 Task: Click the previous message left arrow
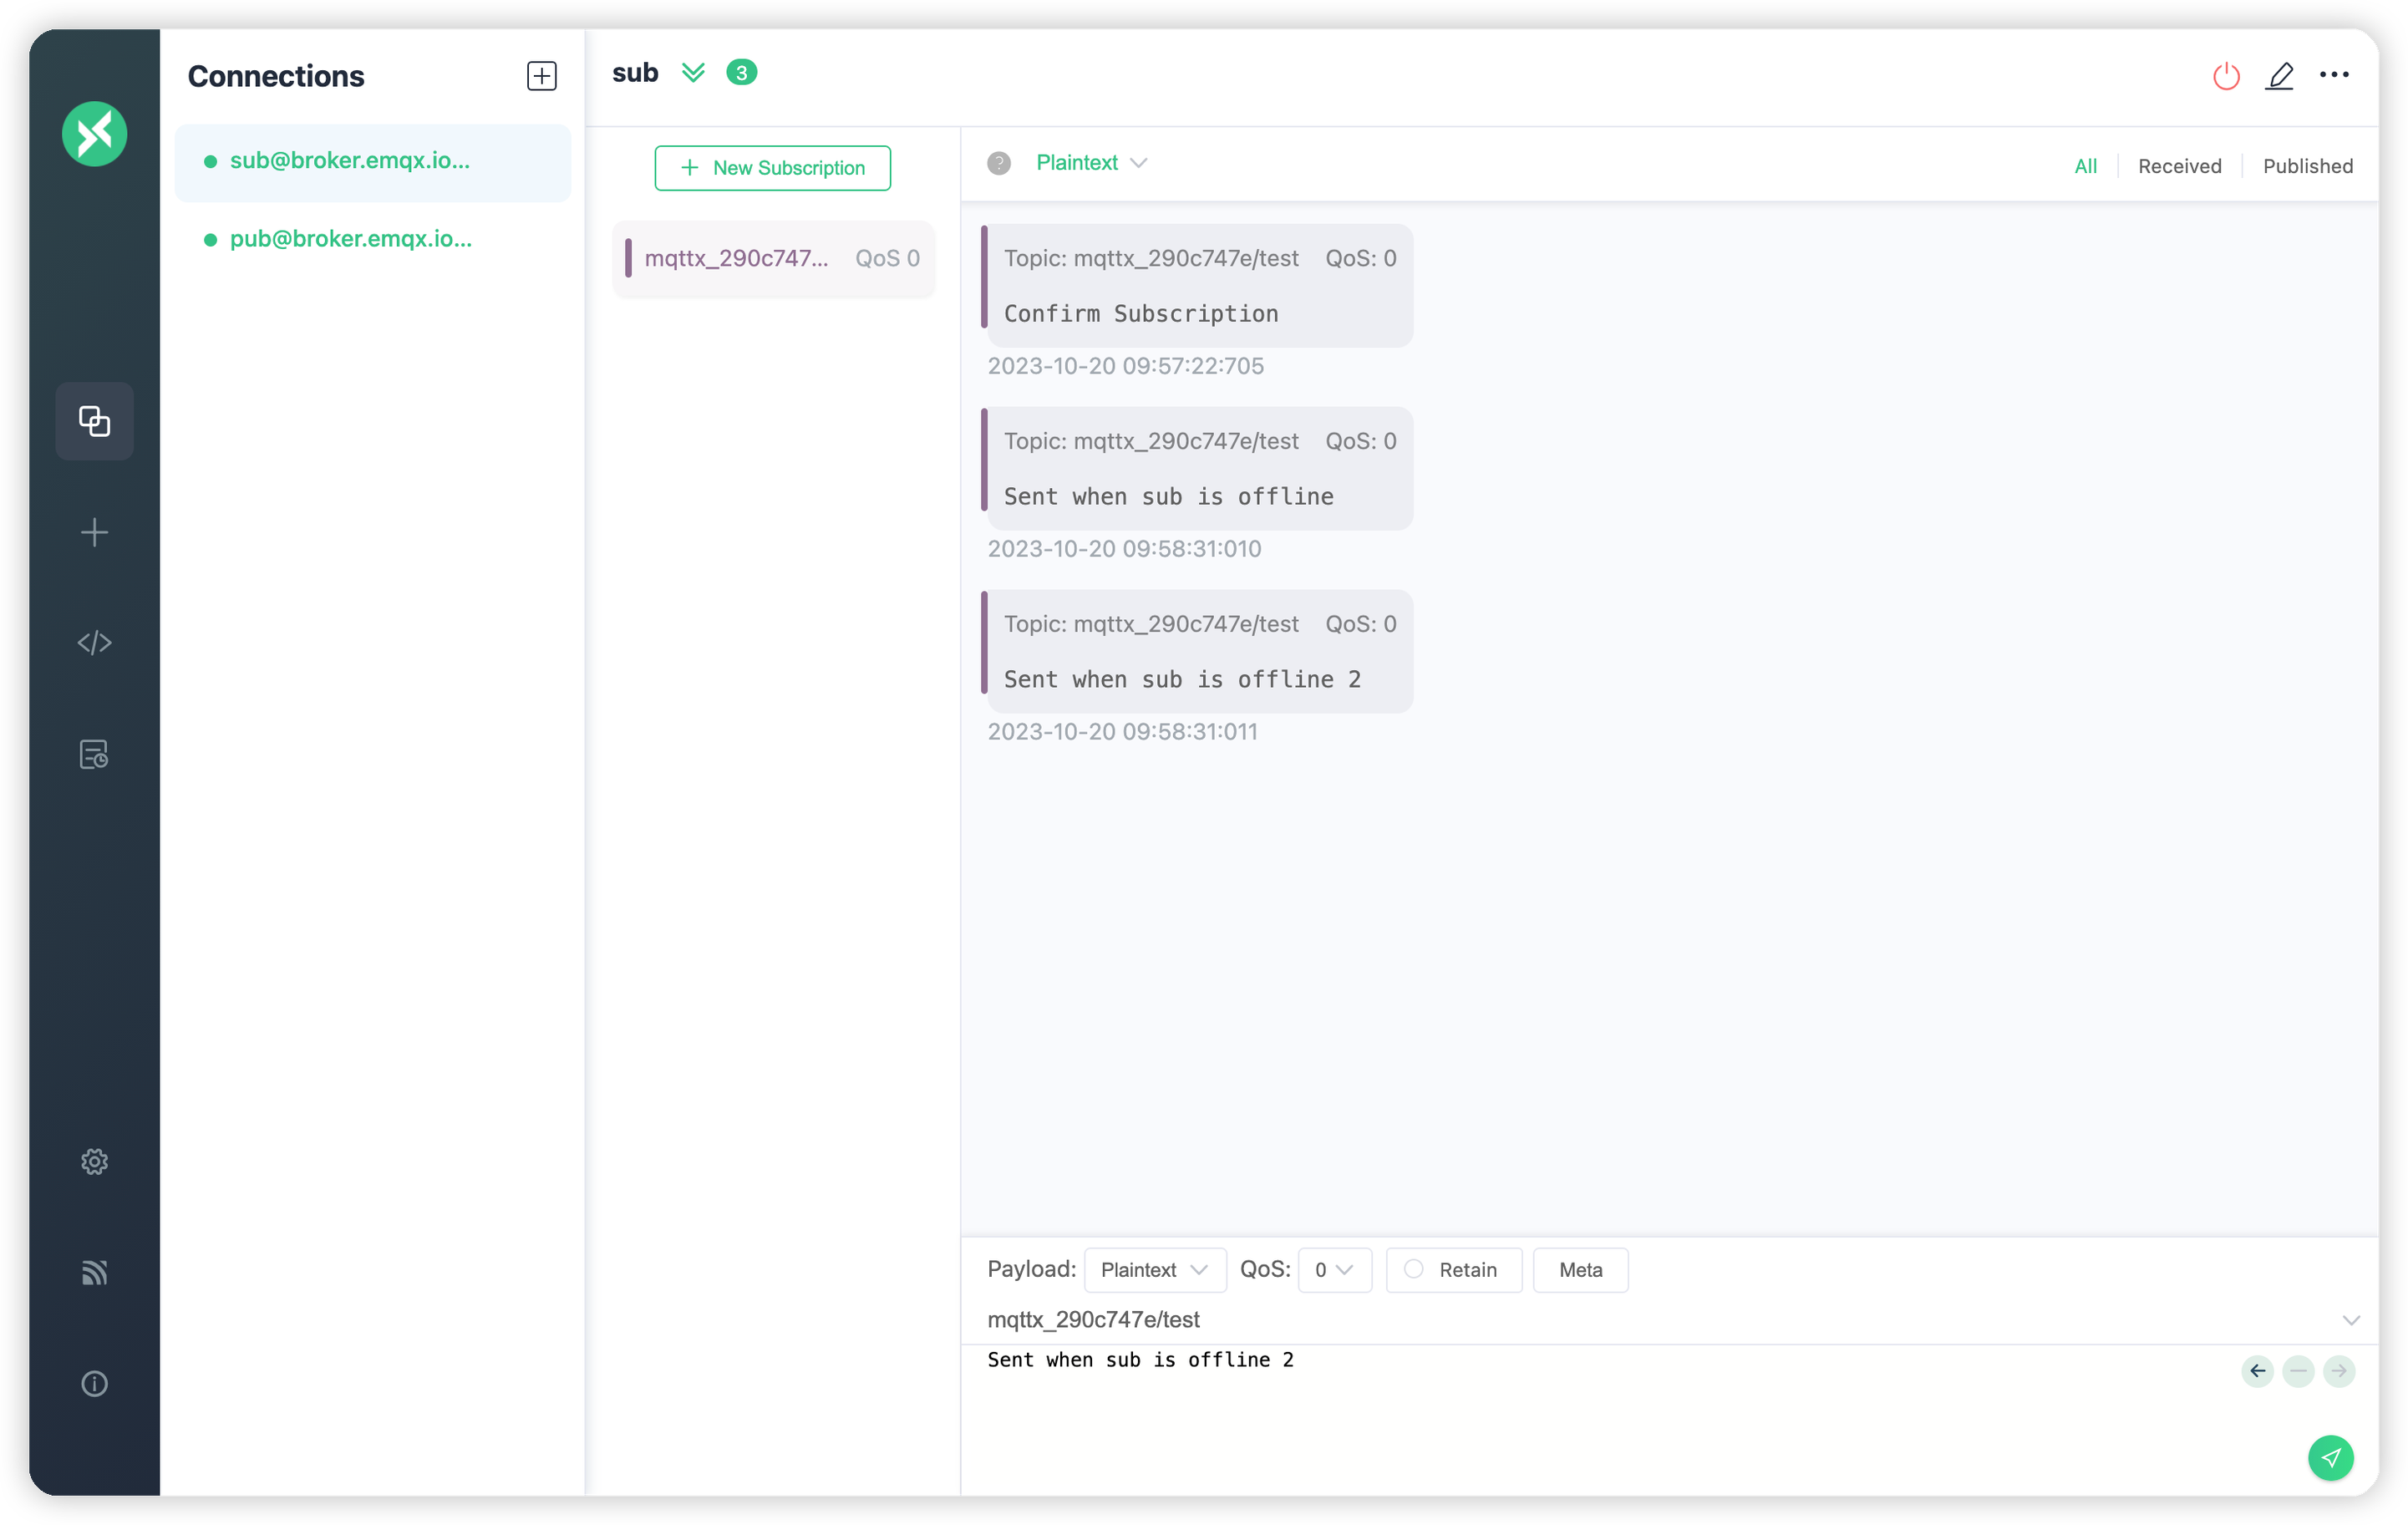click(x=2257, y=1371)
